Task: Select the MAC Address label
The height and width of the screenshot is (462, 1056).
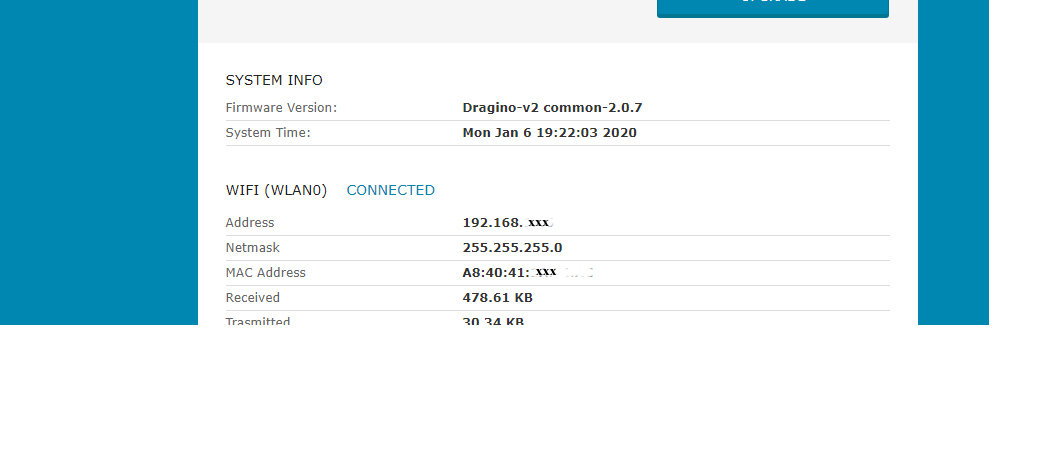Action: [x=266, y=272]
